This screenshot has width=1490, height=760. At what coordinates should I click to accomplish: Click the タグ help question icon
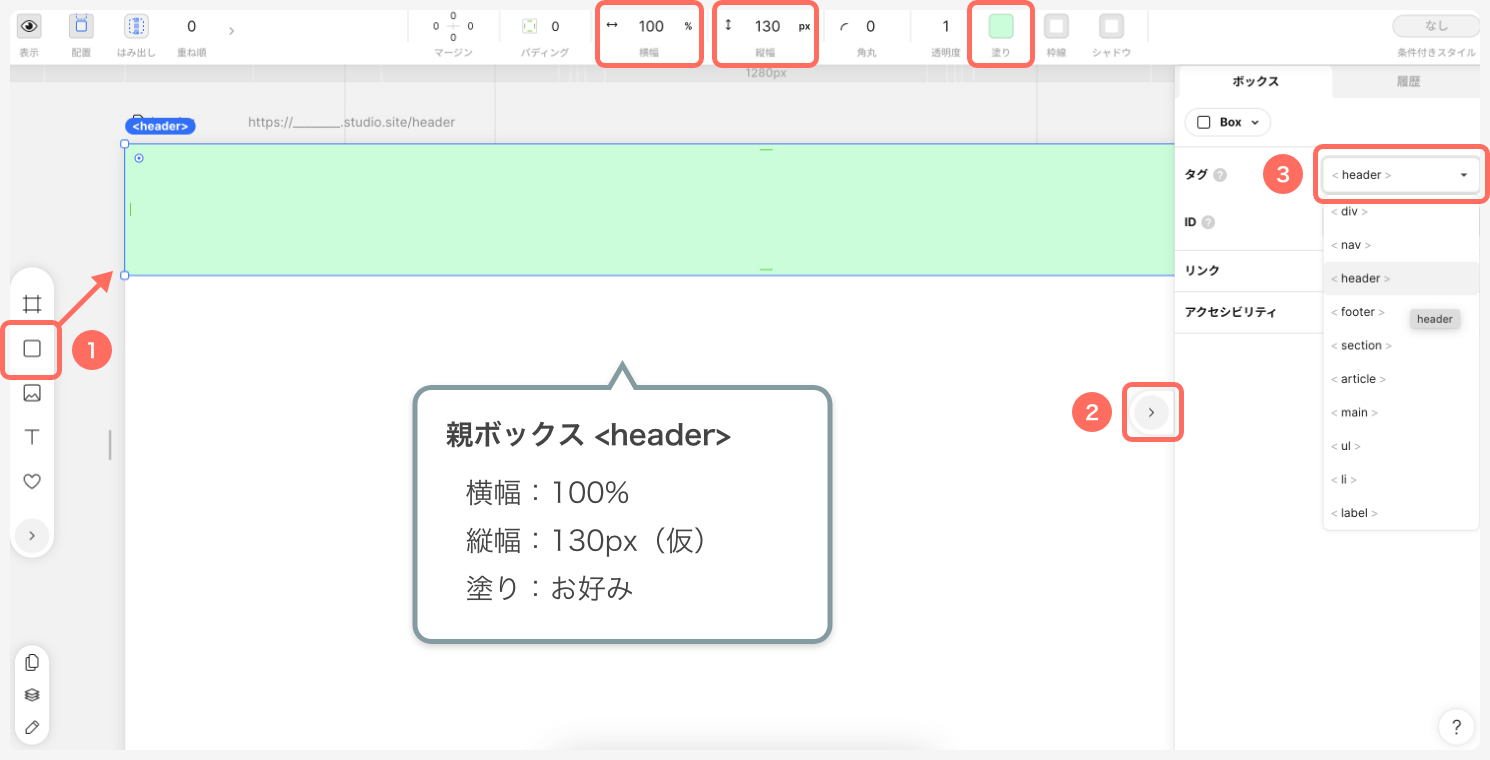pos(1220,175)
